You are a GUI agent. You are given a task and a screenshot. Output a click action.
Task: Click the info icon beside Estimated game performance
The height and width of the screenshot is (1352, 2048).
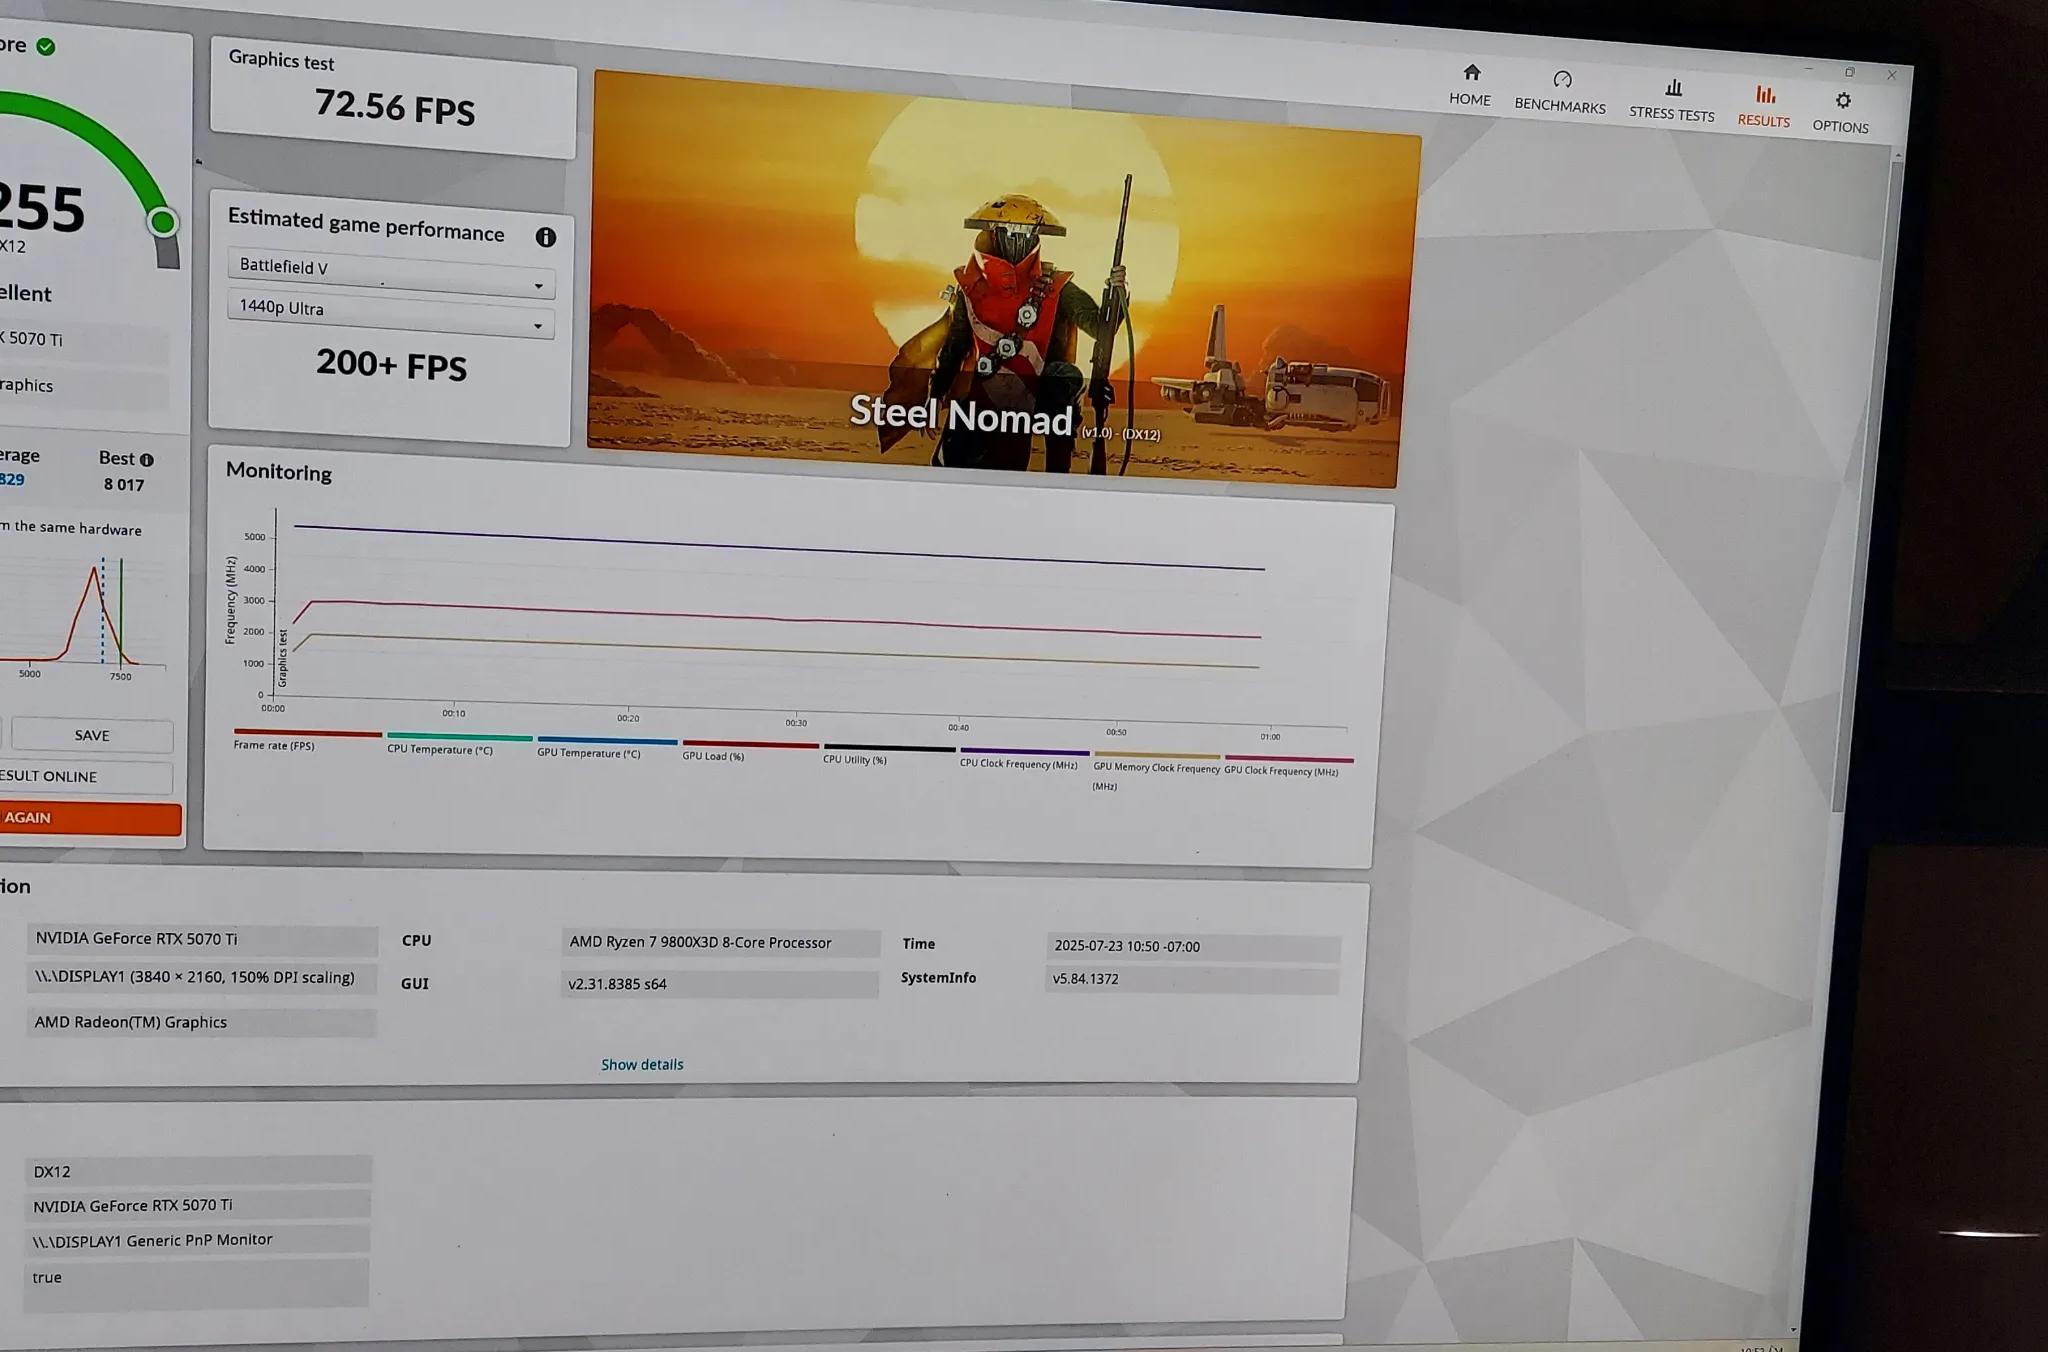coord(545,237)
